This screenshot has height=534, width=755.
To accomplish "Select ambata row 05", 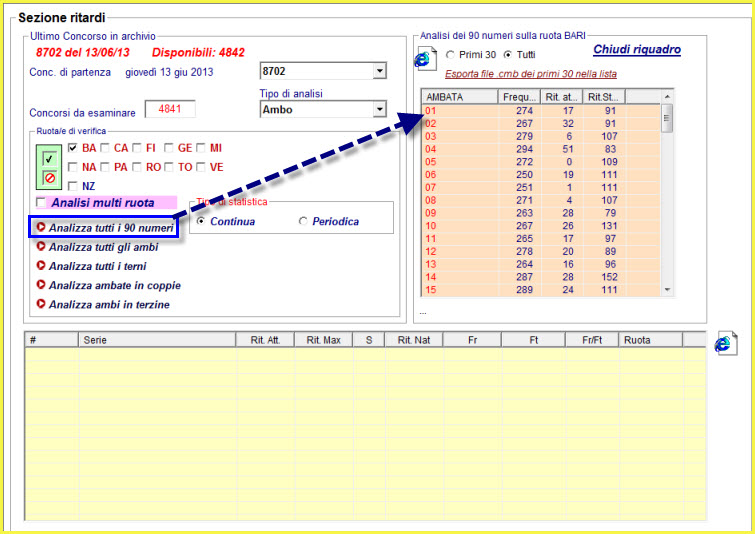I will [x=541, y=162].
